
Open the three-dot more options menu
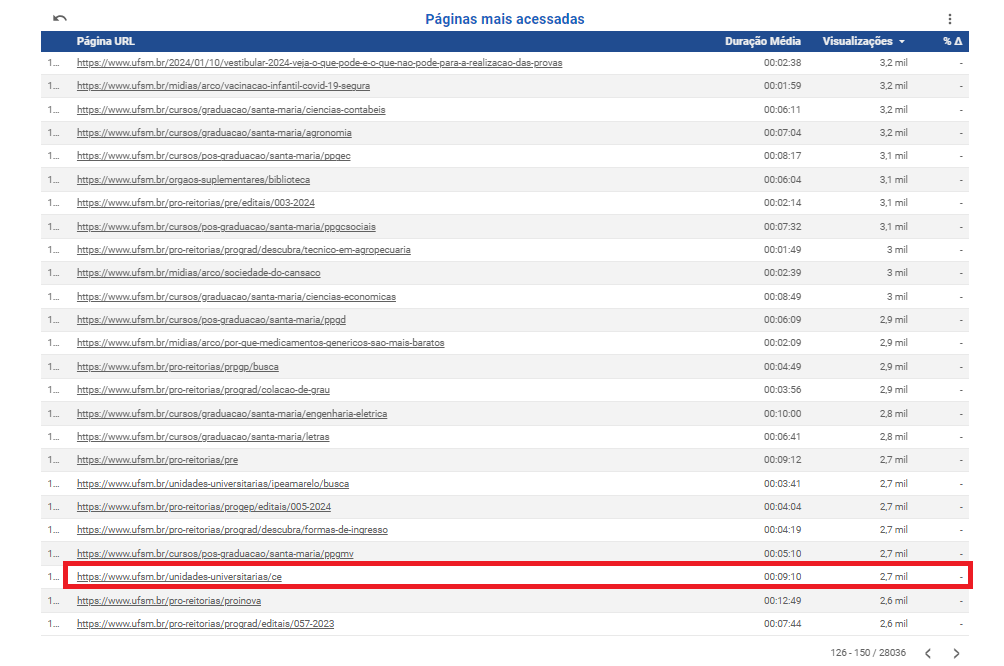click(x=949, y=19)
